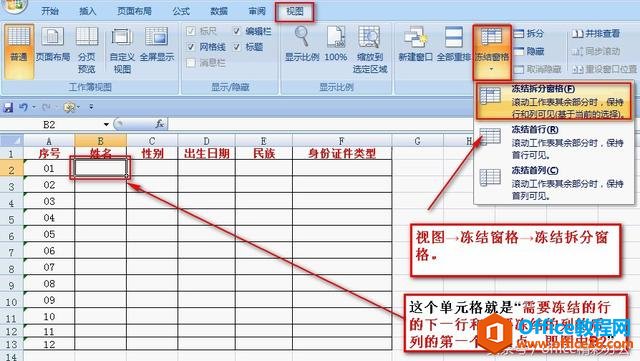Click 并排查看 view side by side
This screenshot has height=361, width=640.
[x=596, y=33]
